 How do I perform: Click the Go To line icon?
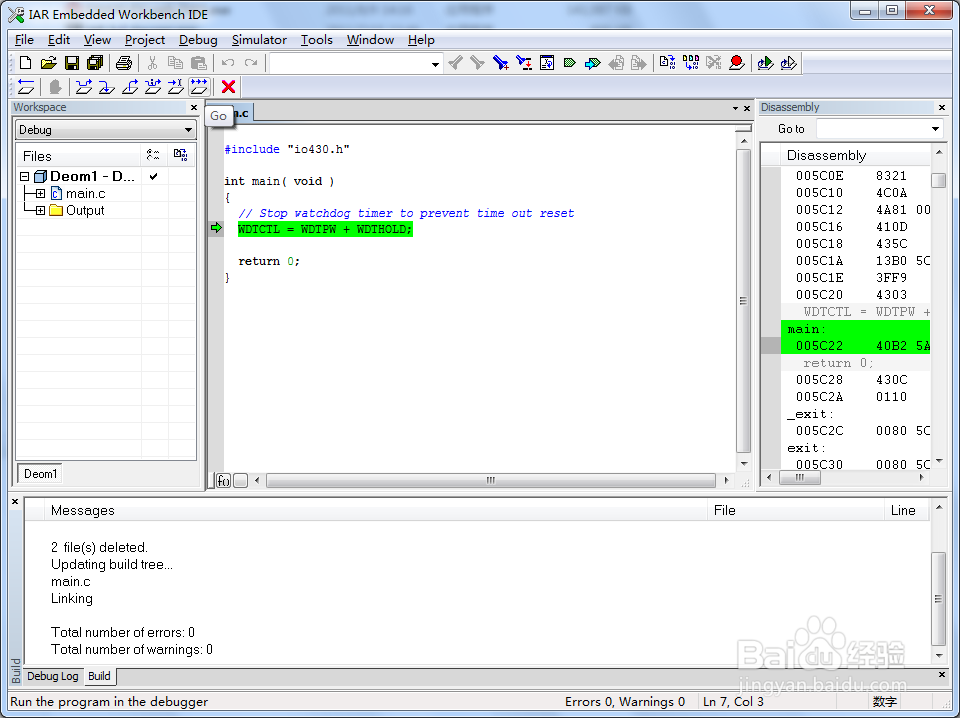click(x=547, y=62)
